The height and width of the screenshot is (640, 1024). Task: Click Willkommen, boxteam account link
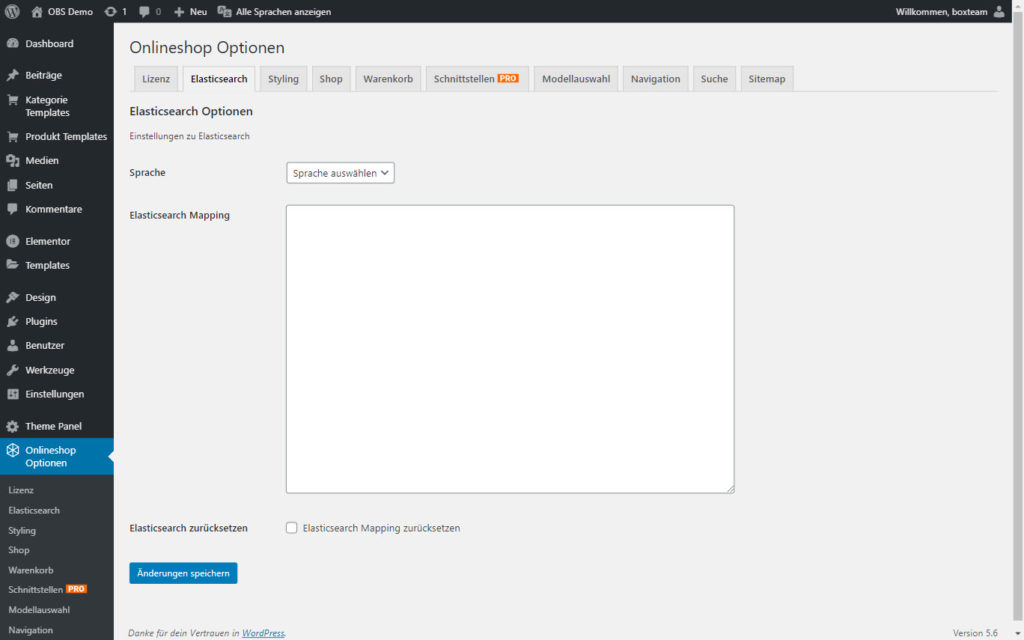coord(951,12)
